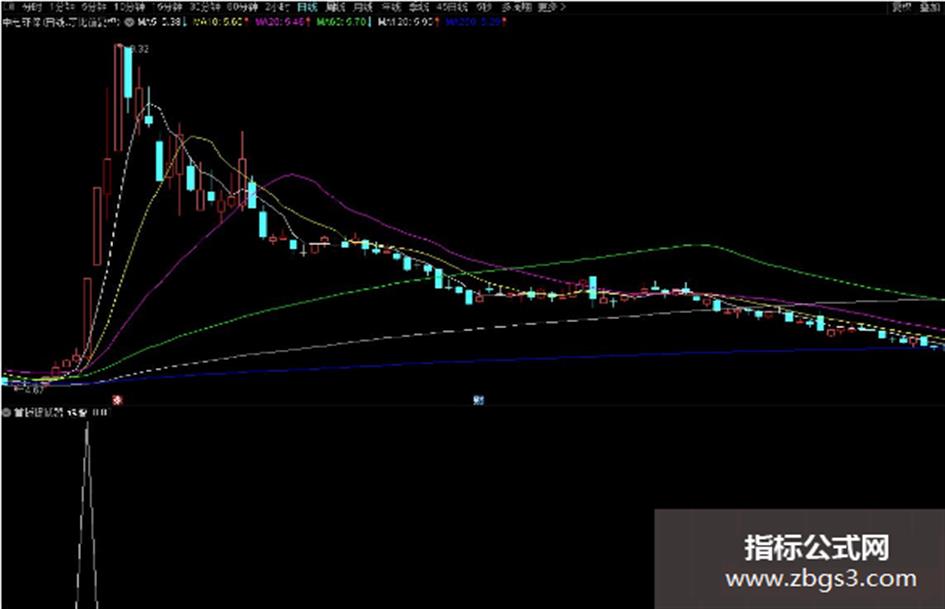
Task: Switch to the 月线 monthly tab
Action: pyautogui.click(x=362, y=7)
